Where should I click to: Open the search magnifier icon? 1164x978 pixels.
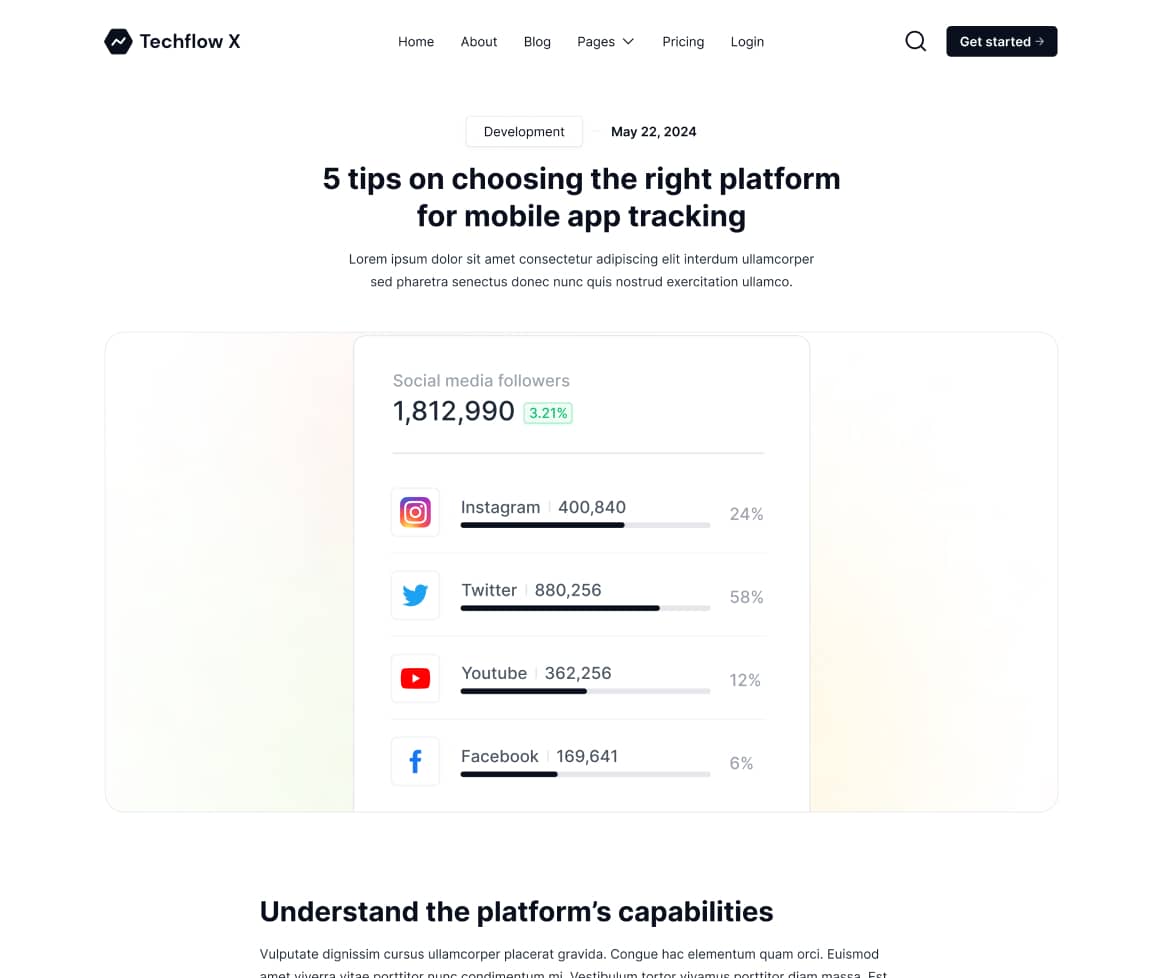pos(915,41)
